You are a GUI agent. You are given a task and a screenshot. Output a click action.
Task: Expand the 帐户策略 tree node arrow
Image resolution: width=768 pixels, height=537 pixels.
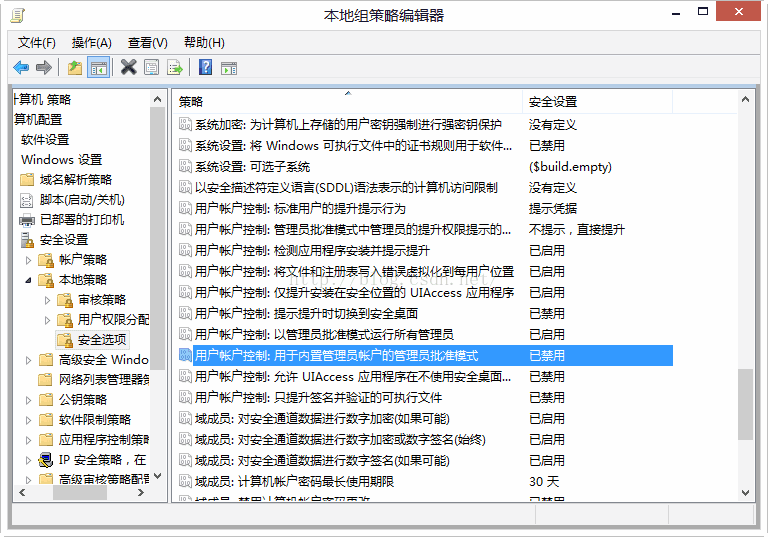point(28,260)
